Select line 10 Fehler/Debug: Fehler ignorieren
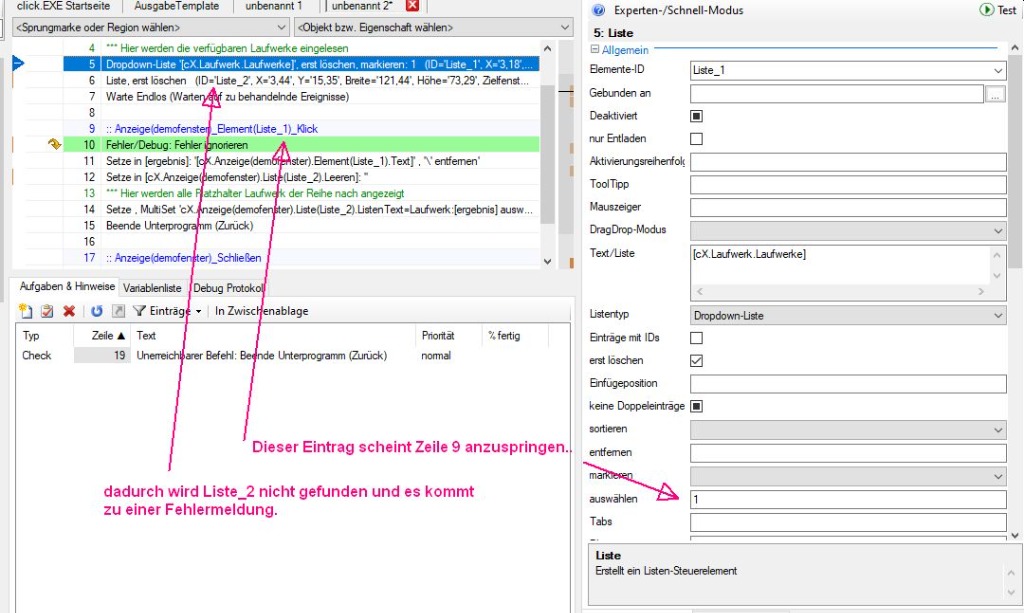 click(x=301, y=145)
